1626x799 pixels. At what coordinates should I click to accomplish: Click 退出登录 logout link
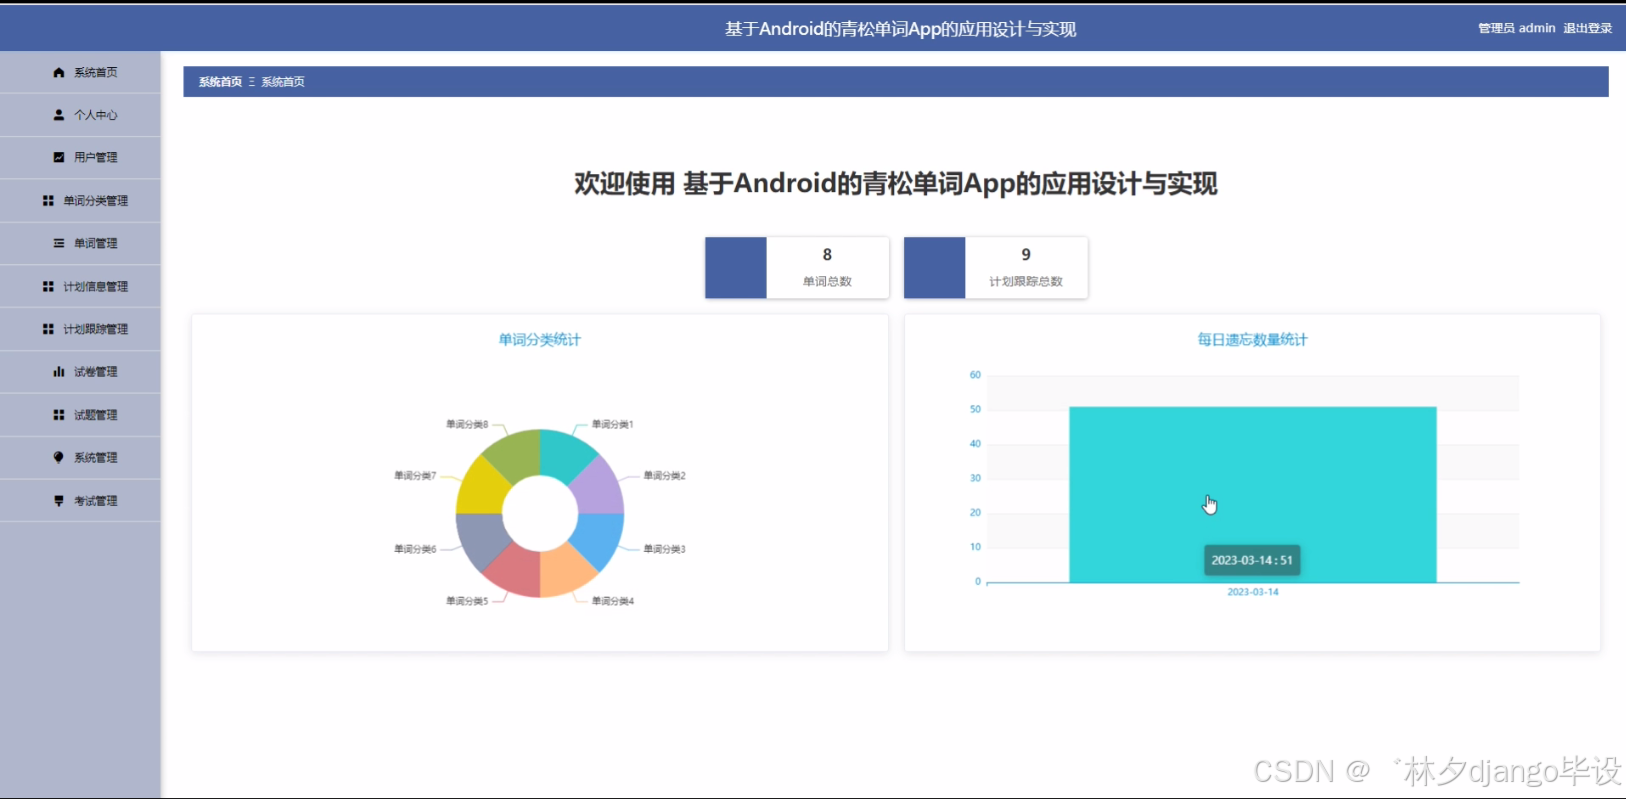[1588, 28]
